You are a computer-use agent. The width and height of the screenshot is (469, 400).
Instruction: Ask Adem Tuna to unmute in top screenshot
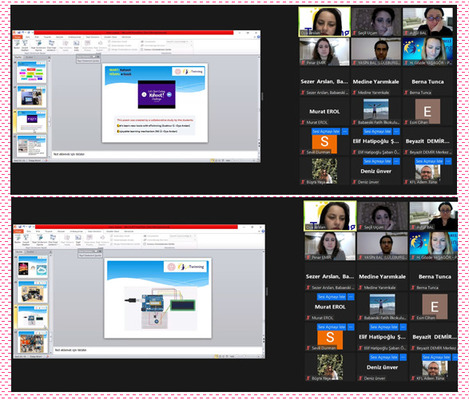click(x=429, y=161)
